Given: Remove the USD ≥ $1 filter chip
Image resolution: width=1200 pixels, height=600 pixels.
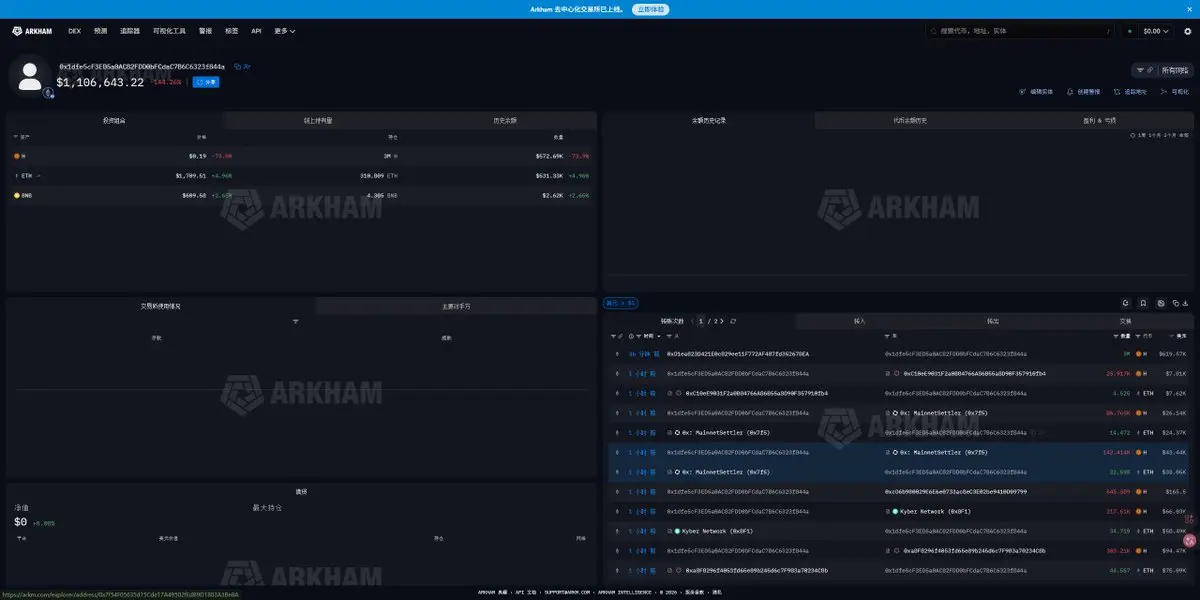Looking at the screenshot, I should click(620, 303).
